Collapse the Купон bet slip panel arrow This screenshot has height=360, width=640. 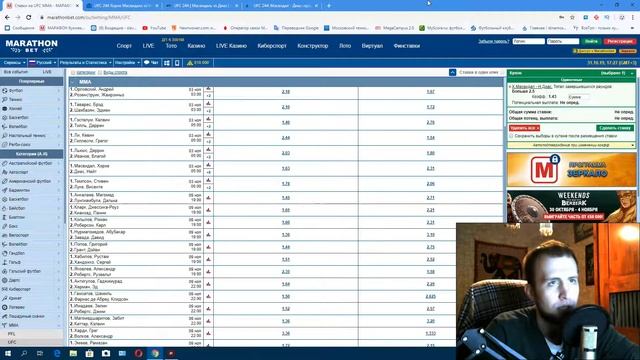tap(632, 73)
